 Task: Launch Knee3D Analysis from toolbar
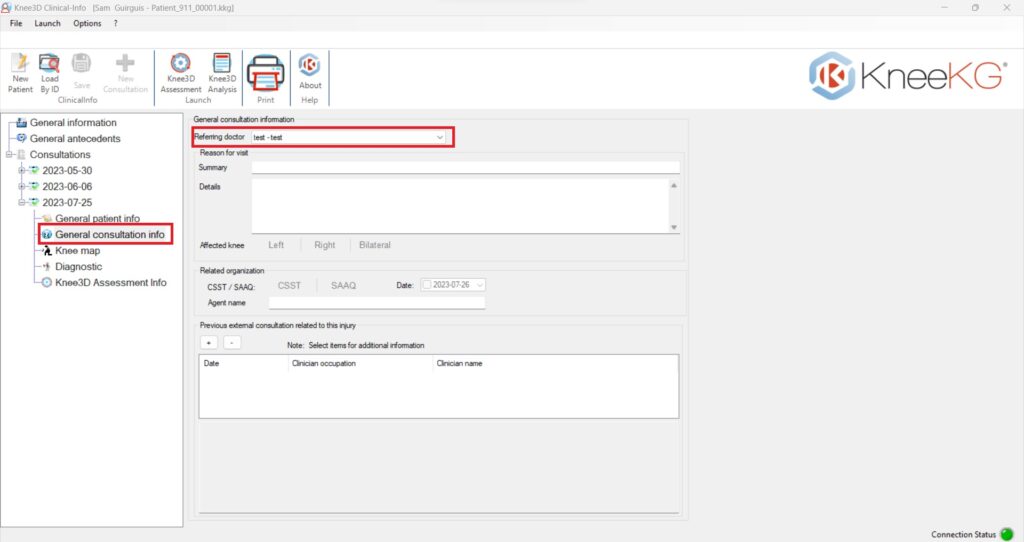pyautogui.click(x=222, y=63)
